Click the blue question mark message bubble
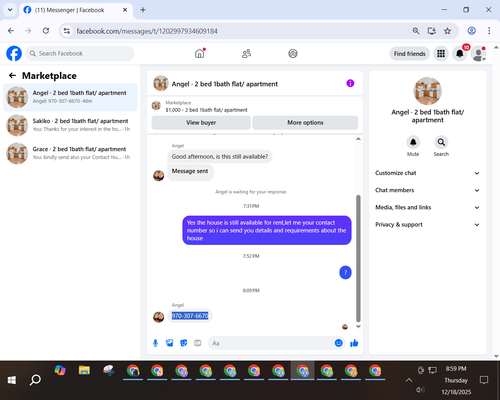 345,273
